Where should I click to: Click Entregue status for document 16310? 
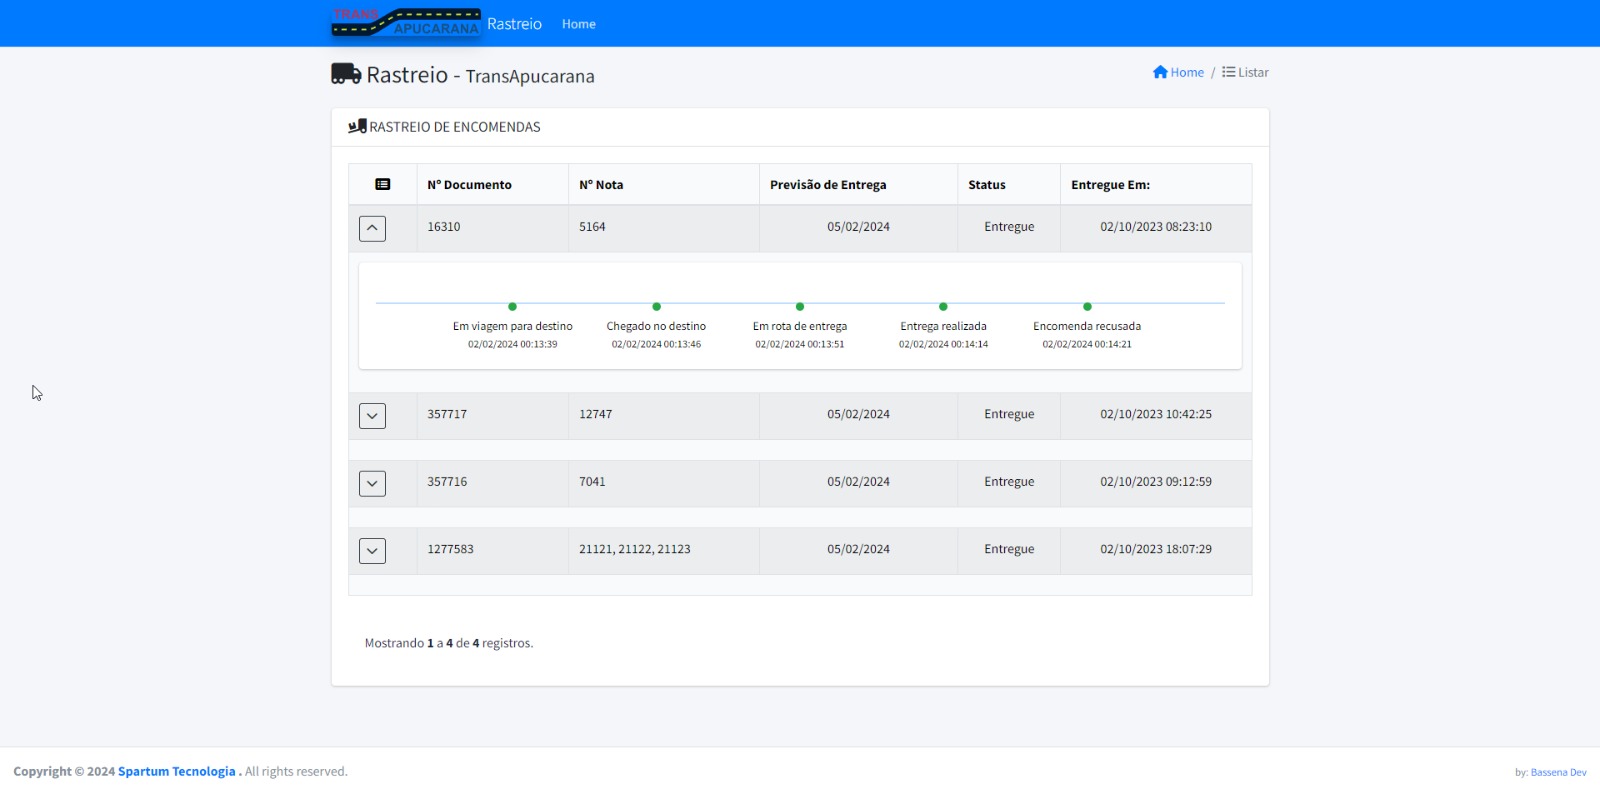tap(1009, 227)
